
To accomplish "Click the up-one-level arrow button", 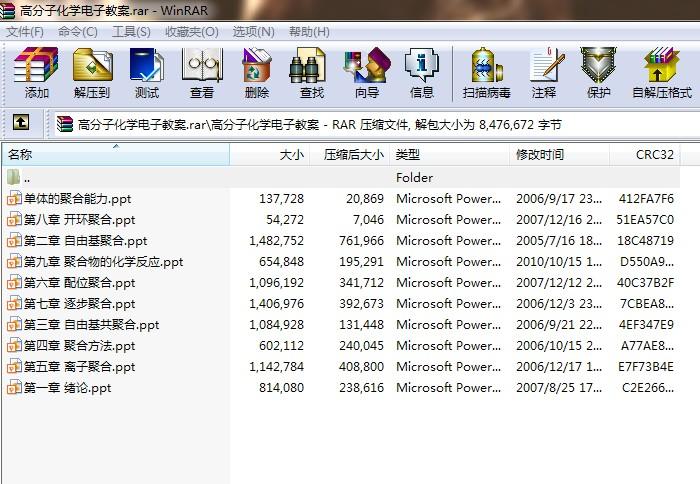I will click(21, 122).
